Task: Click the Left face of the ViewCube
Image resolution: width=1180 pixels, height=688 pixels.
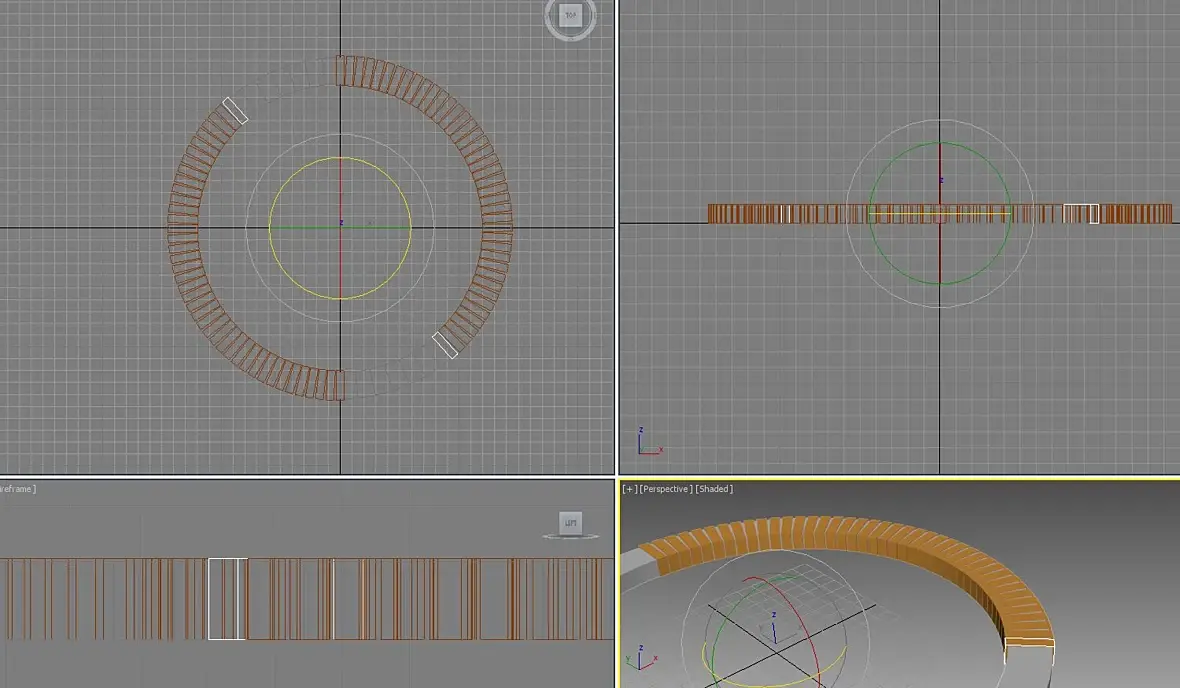Action: 570,522
